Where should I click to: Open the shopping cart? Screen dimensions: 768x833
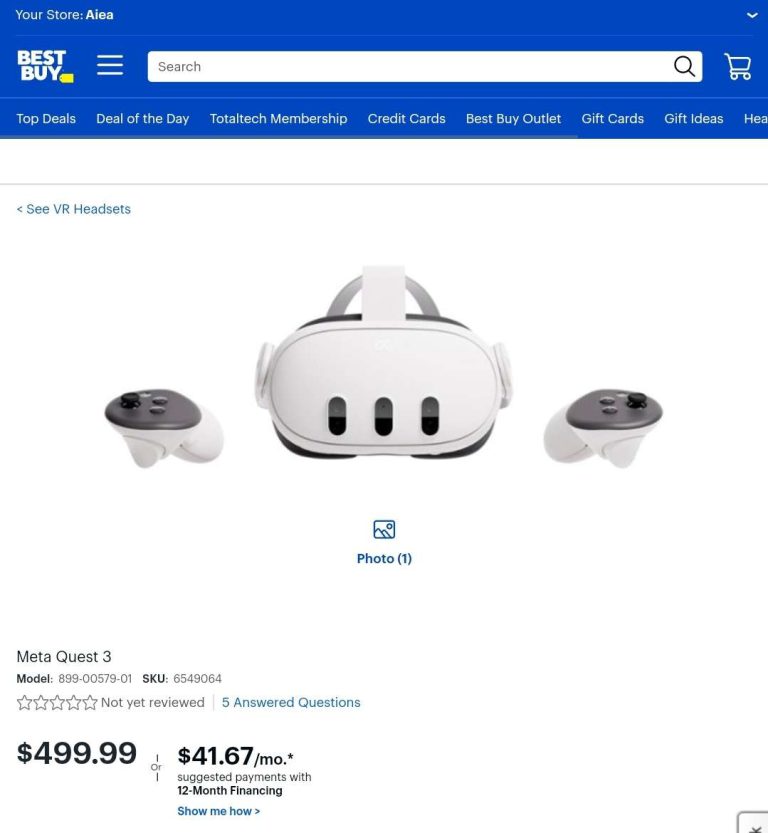pyautogui.click(x=738, y=66)
